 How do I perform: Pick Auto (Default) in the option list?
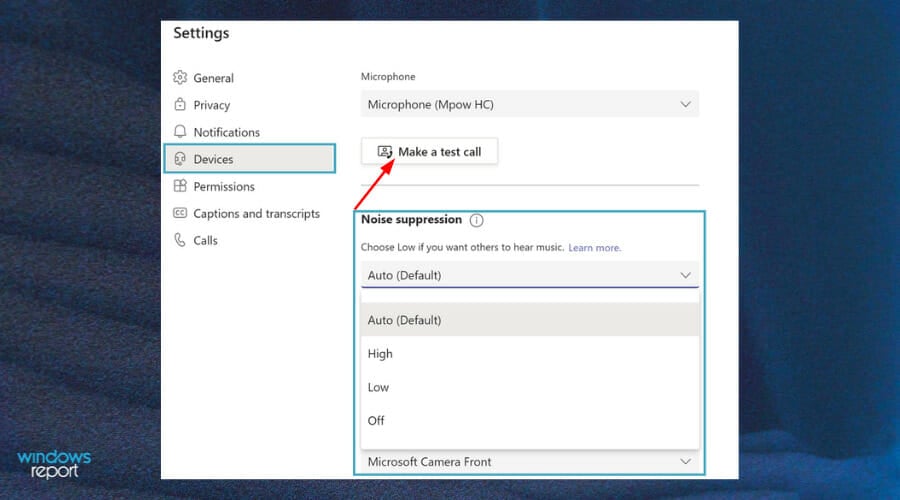(405, 320)
